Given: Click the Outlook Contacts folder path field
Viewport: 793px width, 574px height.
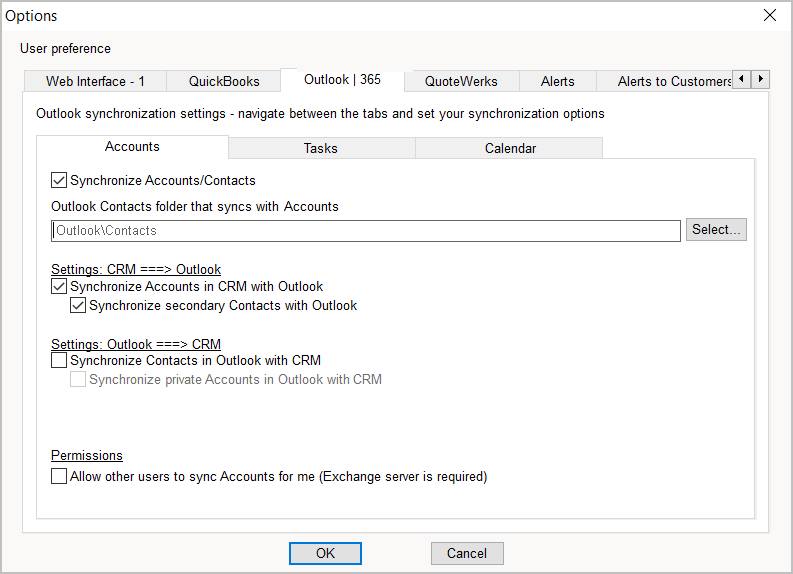Looking at the screenshot, I should pyautogui.click(x=365, y=231).
